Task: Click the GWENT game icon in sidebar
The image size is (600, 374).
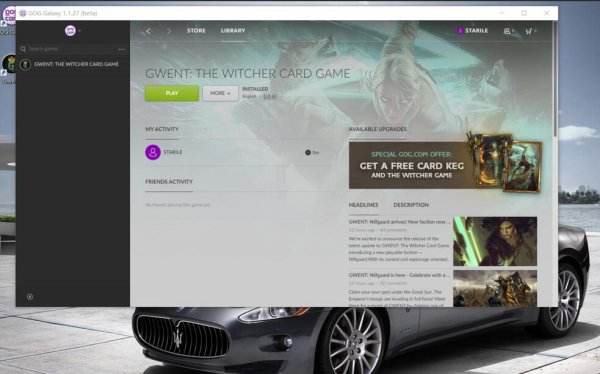Action: tap(25, 64)
